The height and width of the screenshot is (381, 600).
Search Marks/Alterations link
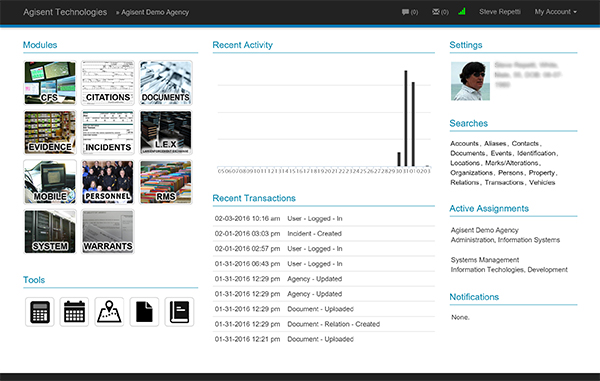[x=512, y=163]
